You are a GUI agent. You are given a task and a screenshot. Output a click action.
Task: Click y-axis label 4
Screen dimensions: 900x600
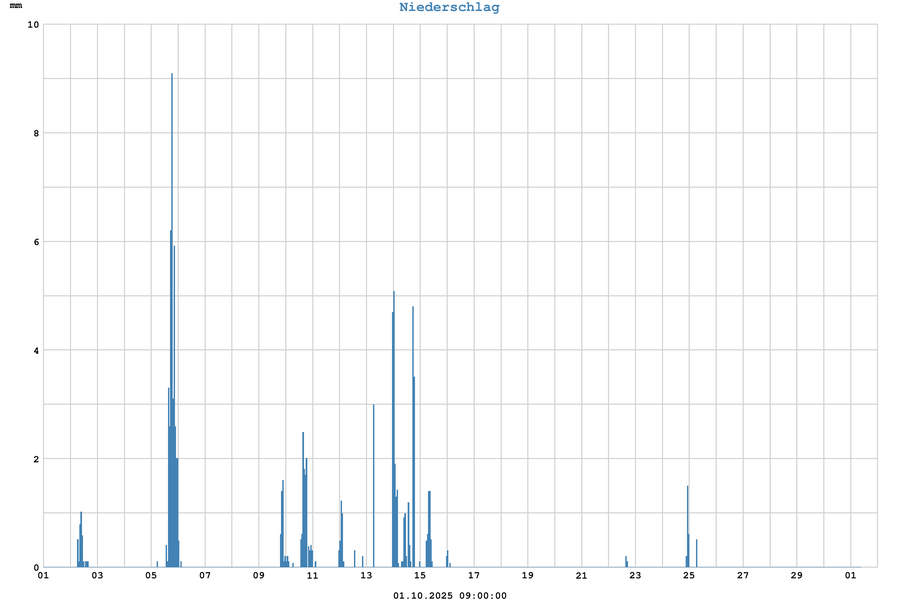(35, 350)
